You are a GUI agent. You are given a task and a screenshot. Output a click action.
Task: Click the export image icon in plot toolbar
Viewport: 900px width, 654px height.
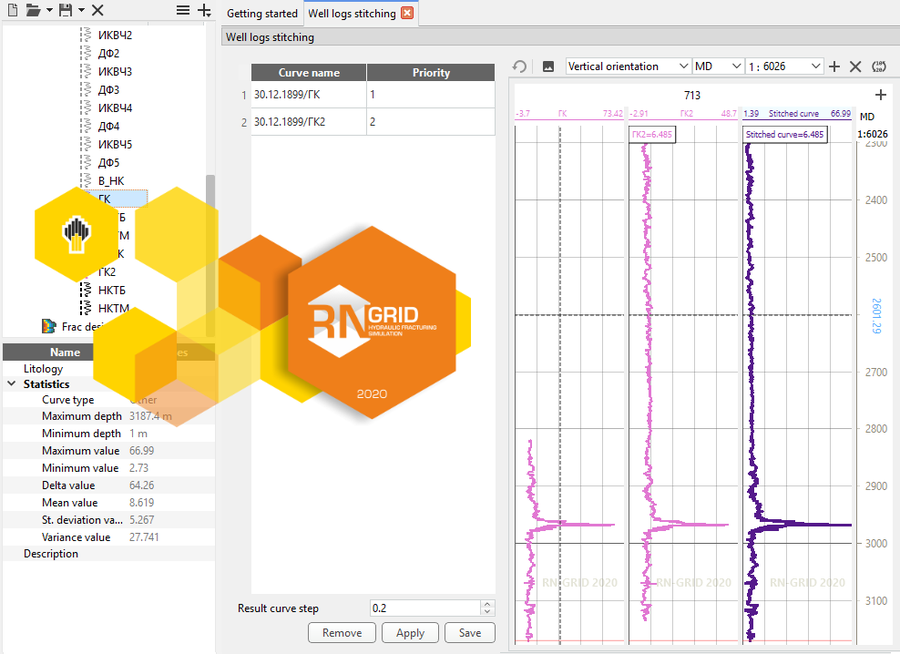click(548, 66)
